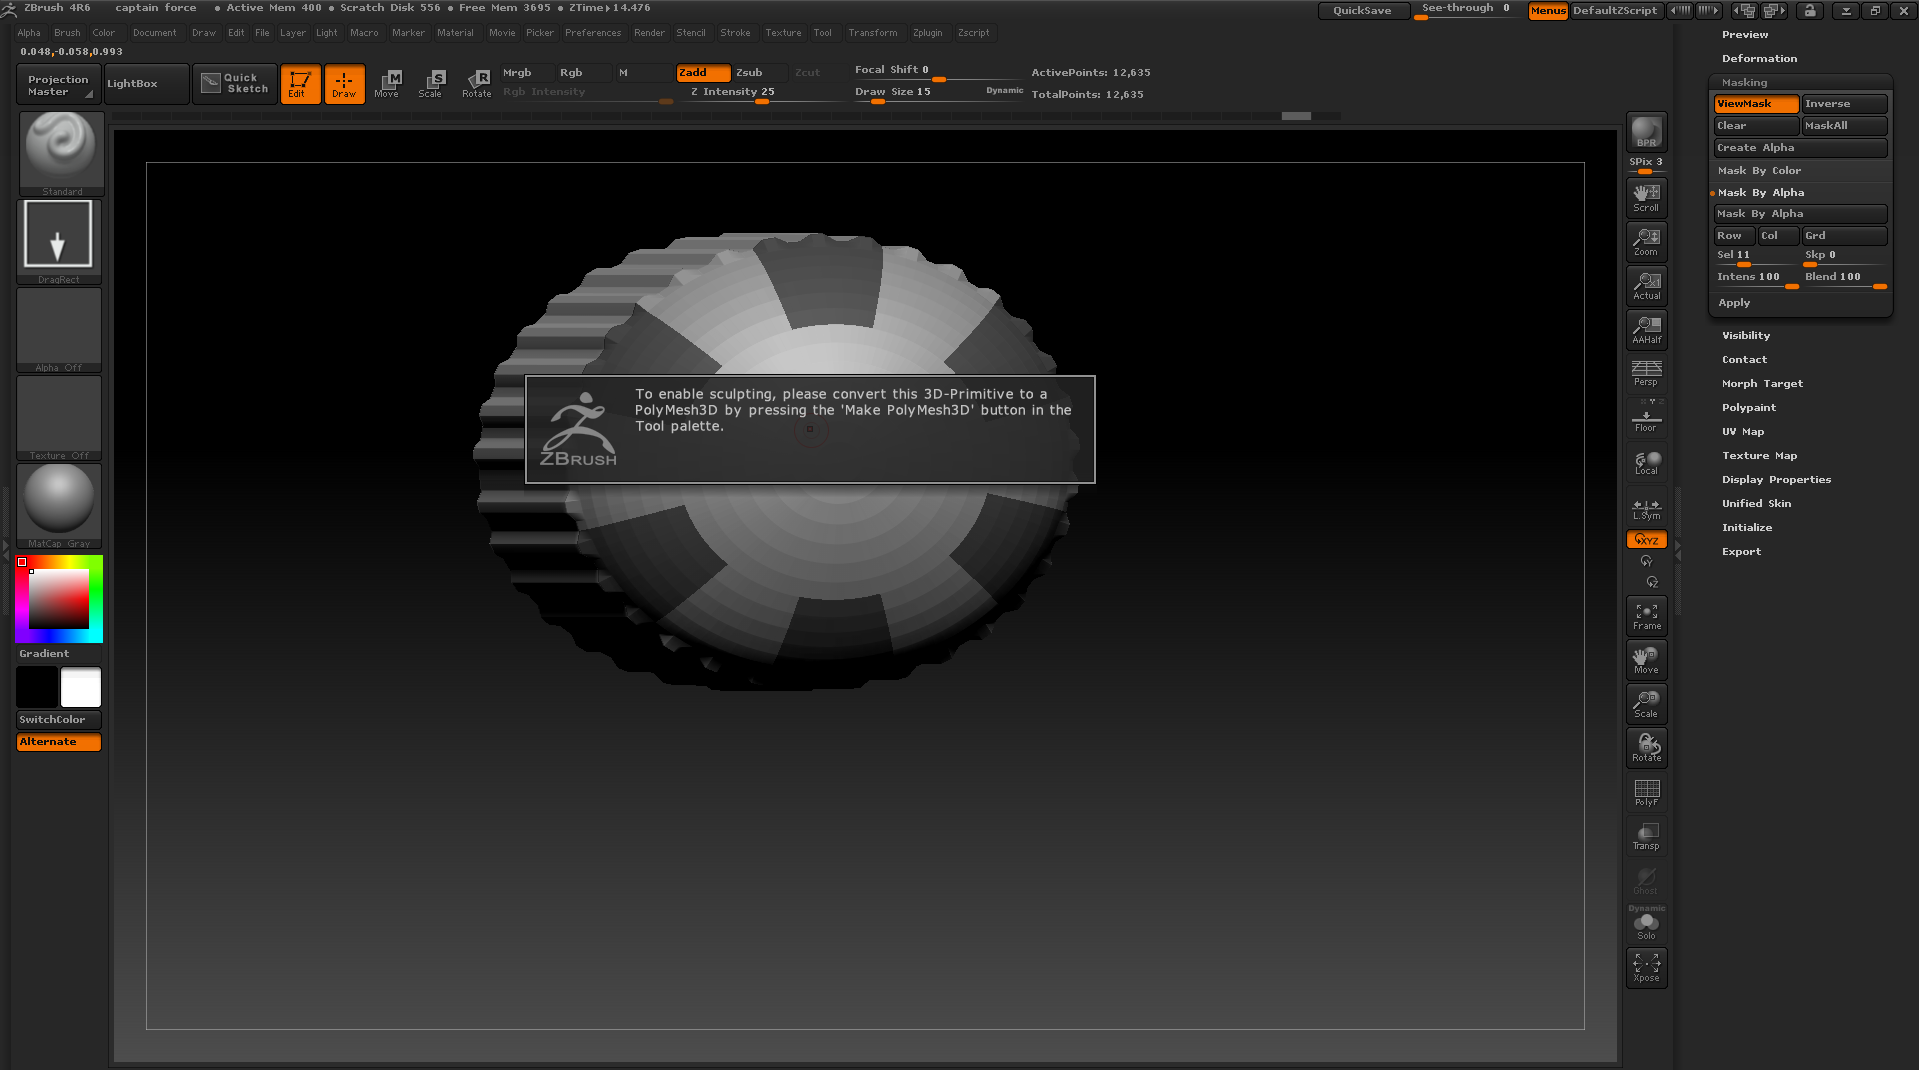Set canvas to AAHalf size

coord(1646,329)
